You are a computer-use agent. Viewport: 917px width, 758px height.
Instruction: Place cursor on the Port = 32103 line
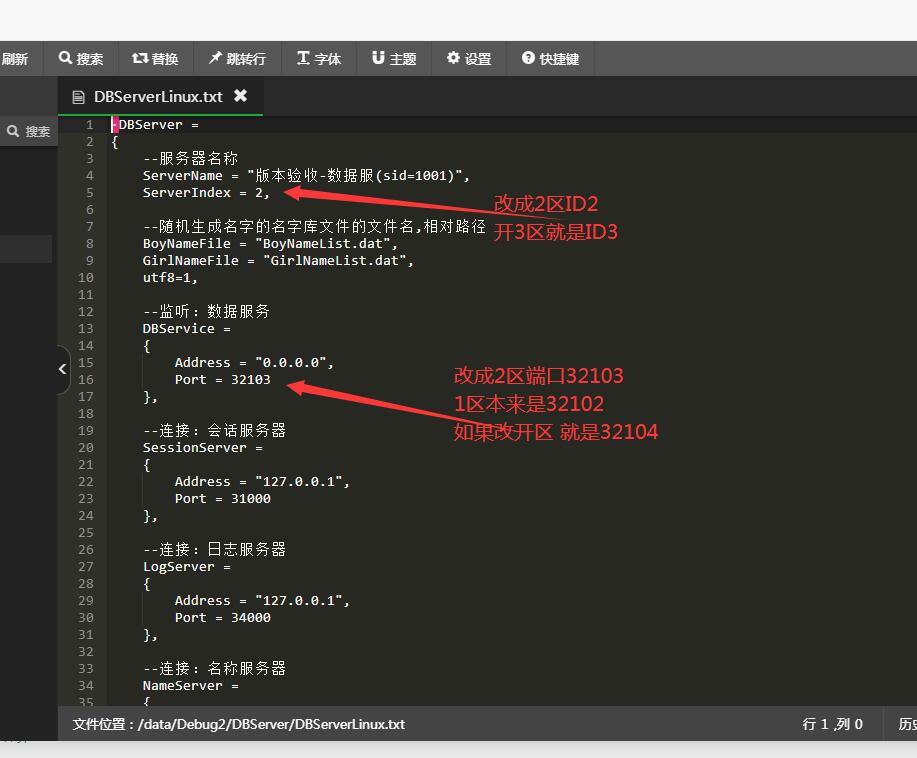(222, 380)
